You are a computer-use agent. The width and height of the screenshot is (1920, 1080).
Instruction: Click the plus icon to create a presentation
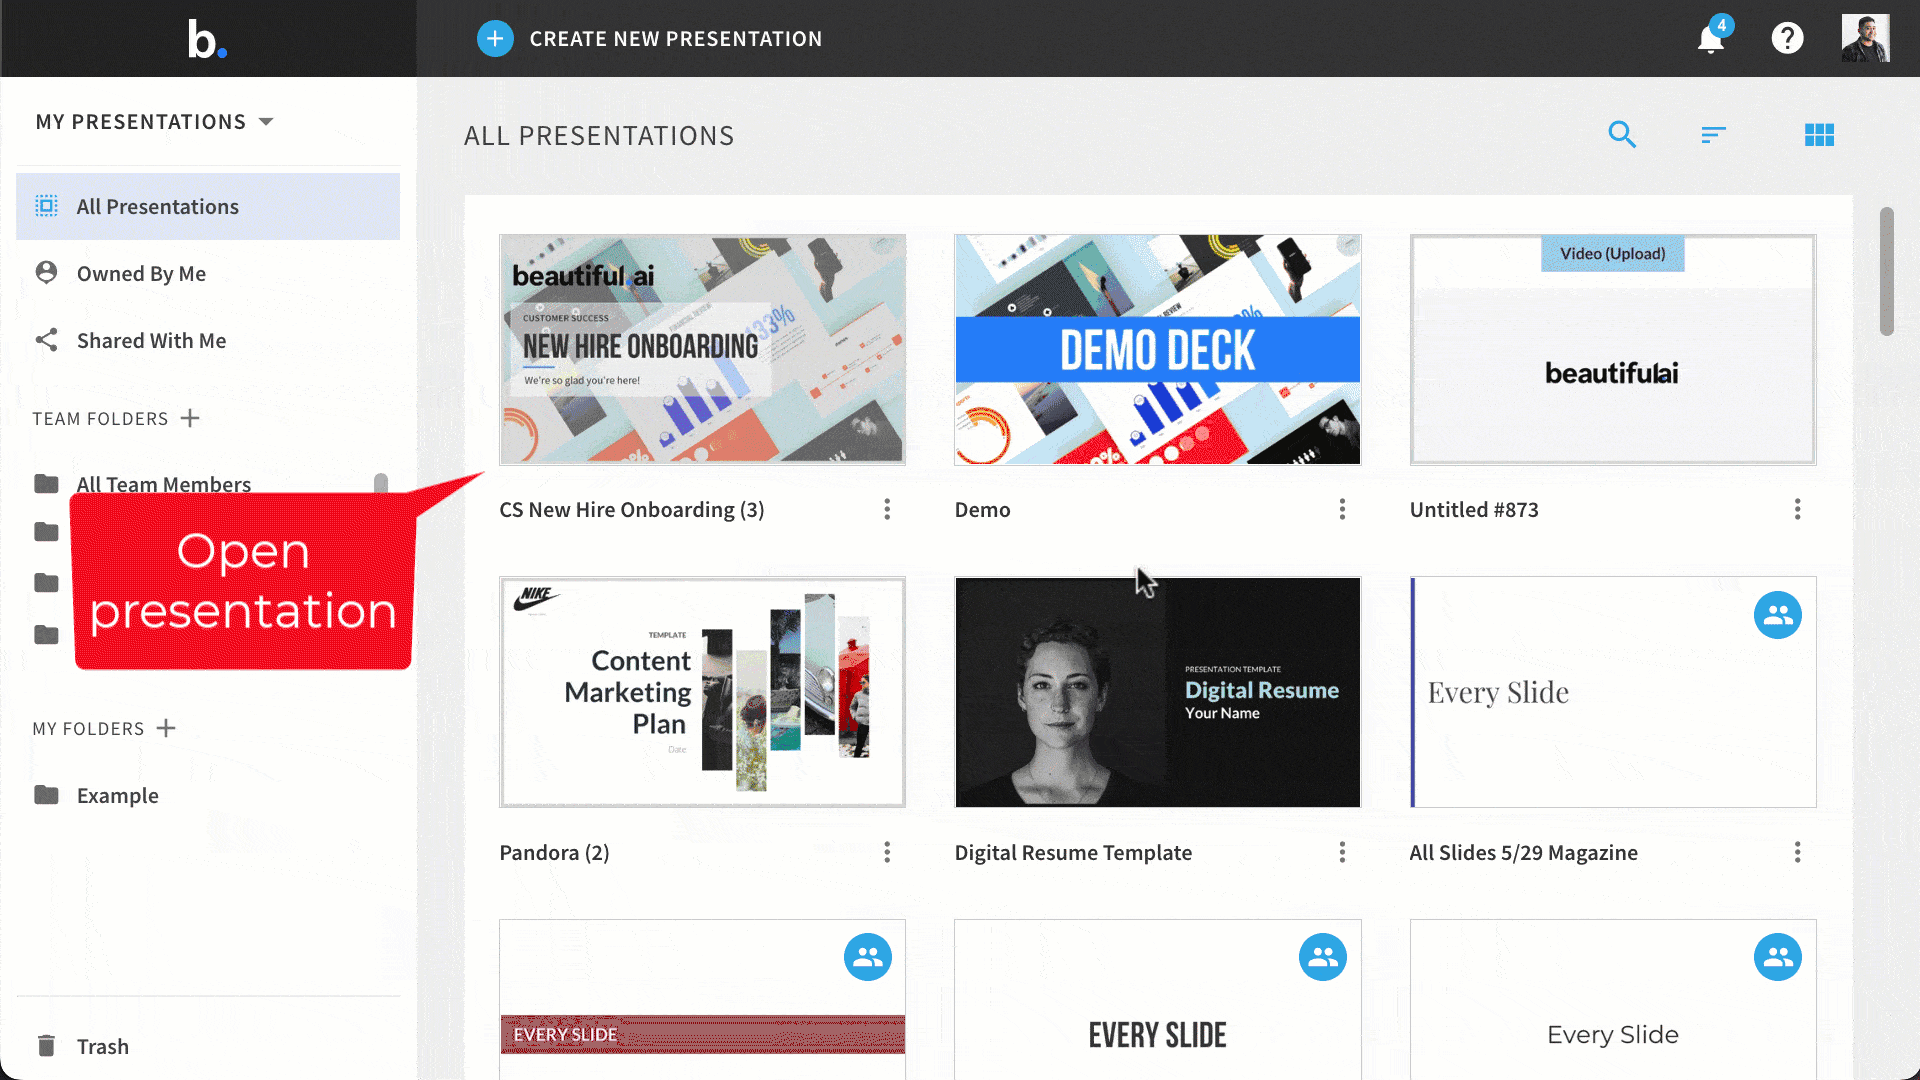495,39
